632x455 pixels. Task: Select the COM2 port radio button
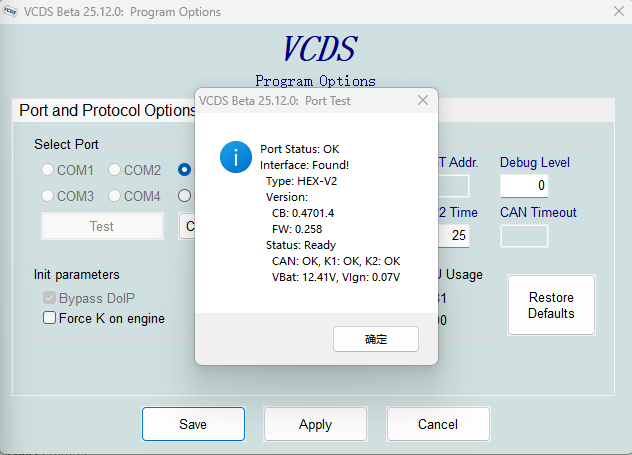115,170
